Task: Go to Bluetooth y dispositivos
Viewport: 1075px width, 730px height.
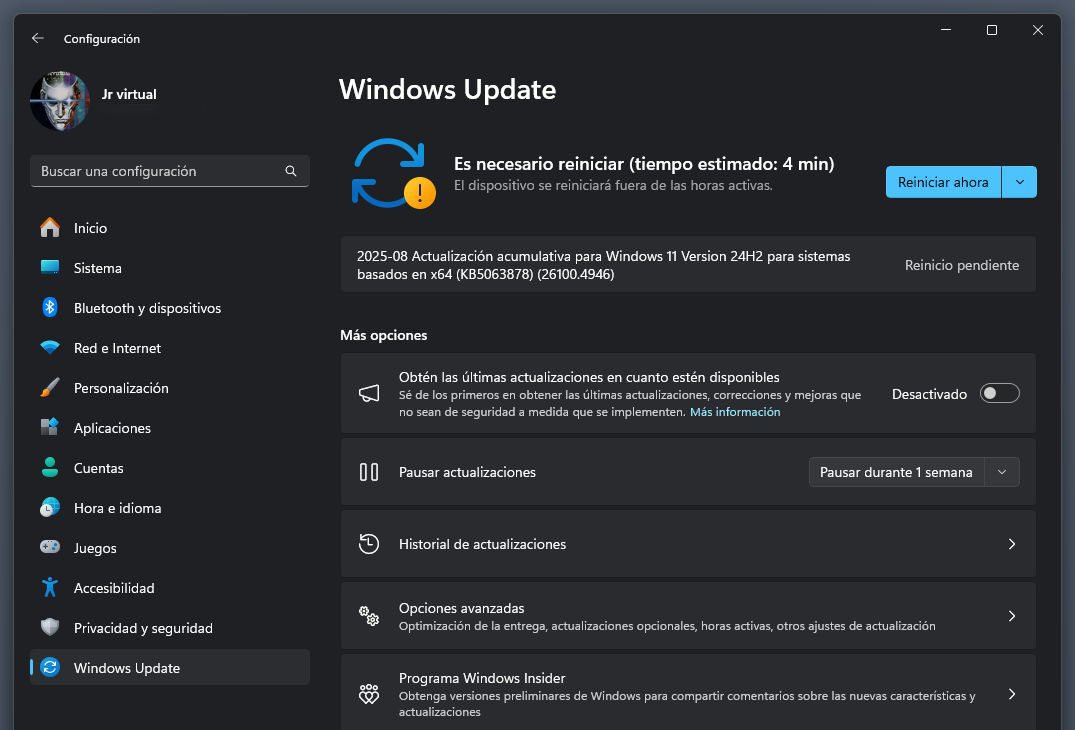Action: point(147,308)
